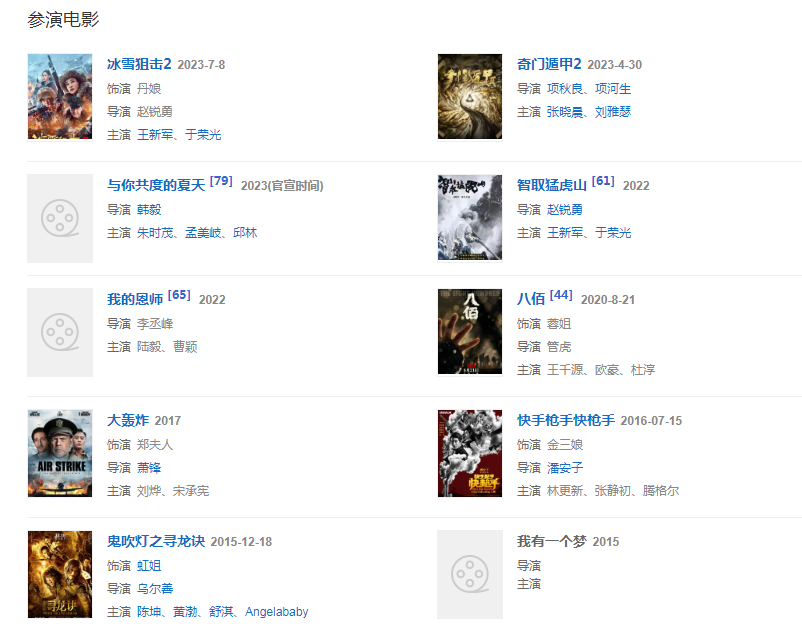Open the 大轰炸 movie title link

click(128, 420)
